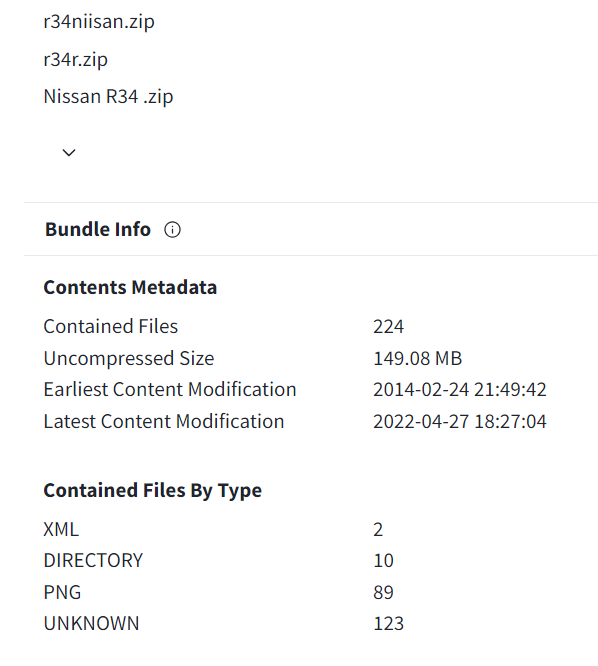
Task: Select the r34r.zip file name
Action: (76, 59)
